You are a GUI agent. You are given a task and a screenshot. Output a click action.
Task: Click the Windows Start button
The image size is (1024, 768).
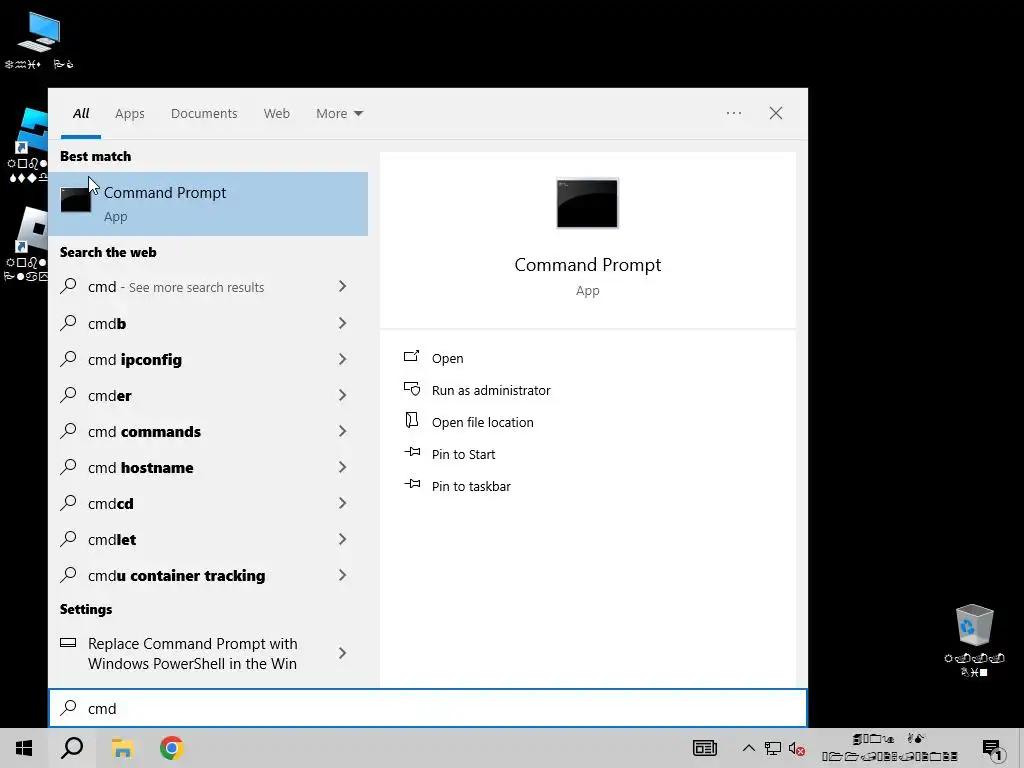[x=24, y=748]
